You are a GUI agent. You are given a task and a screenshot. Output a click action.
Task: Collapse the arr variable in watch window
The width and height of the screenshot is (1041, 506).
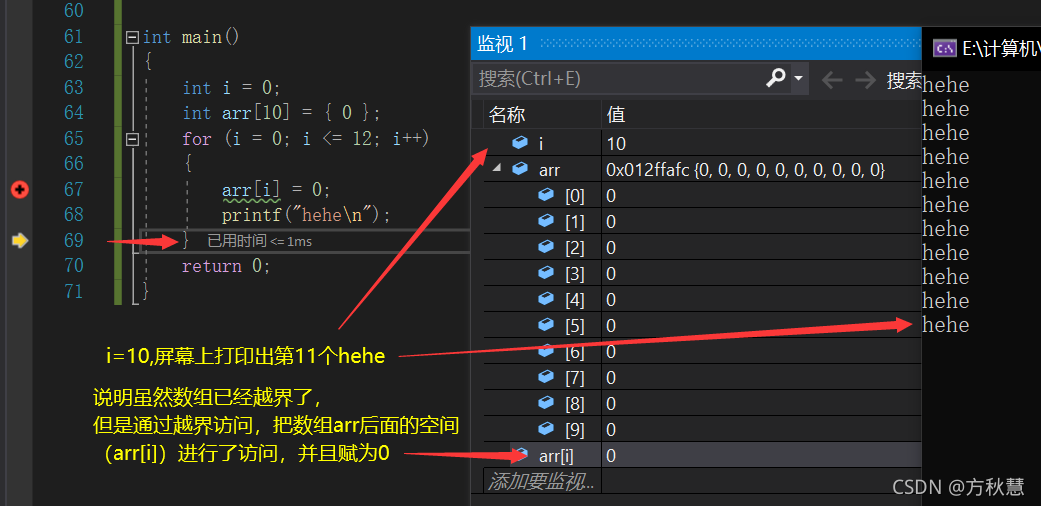point(496,169)
